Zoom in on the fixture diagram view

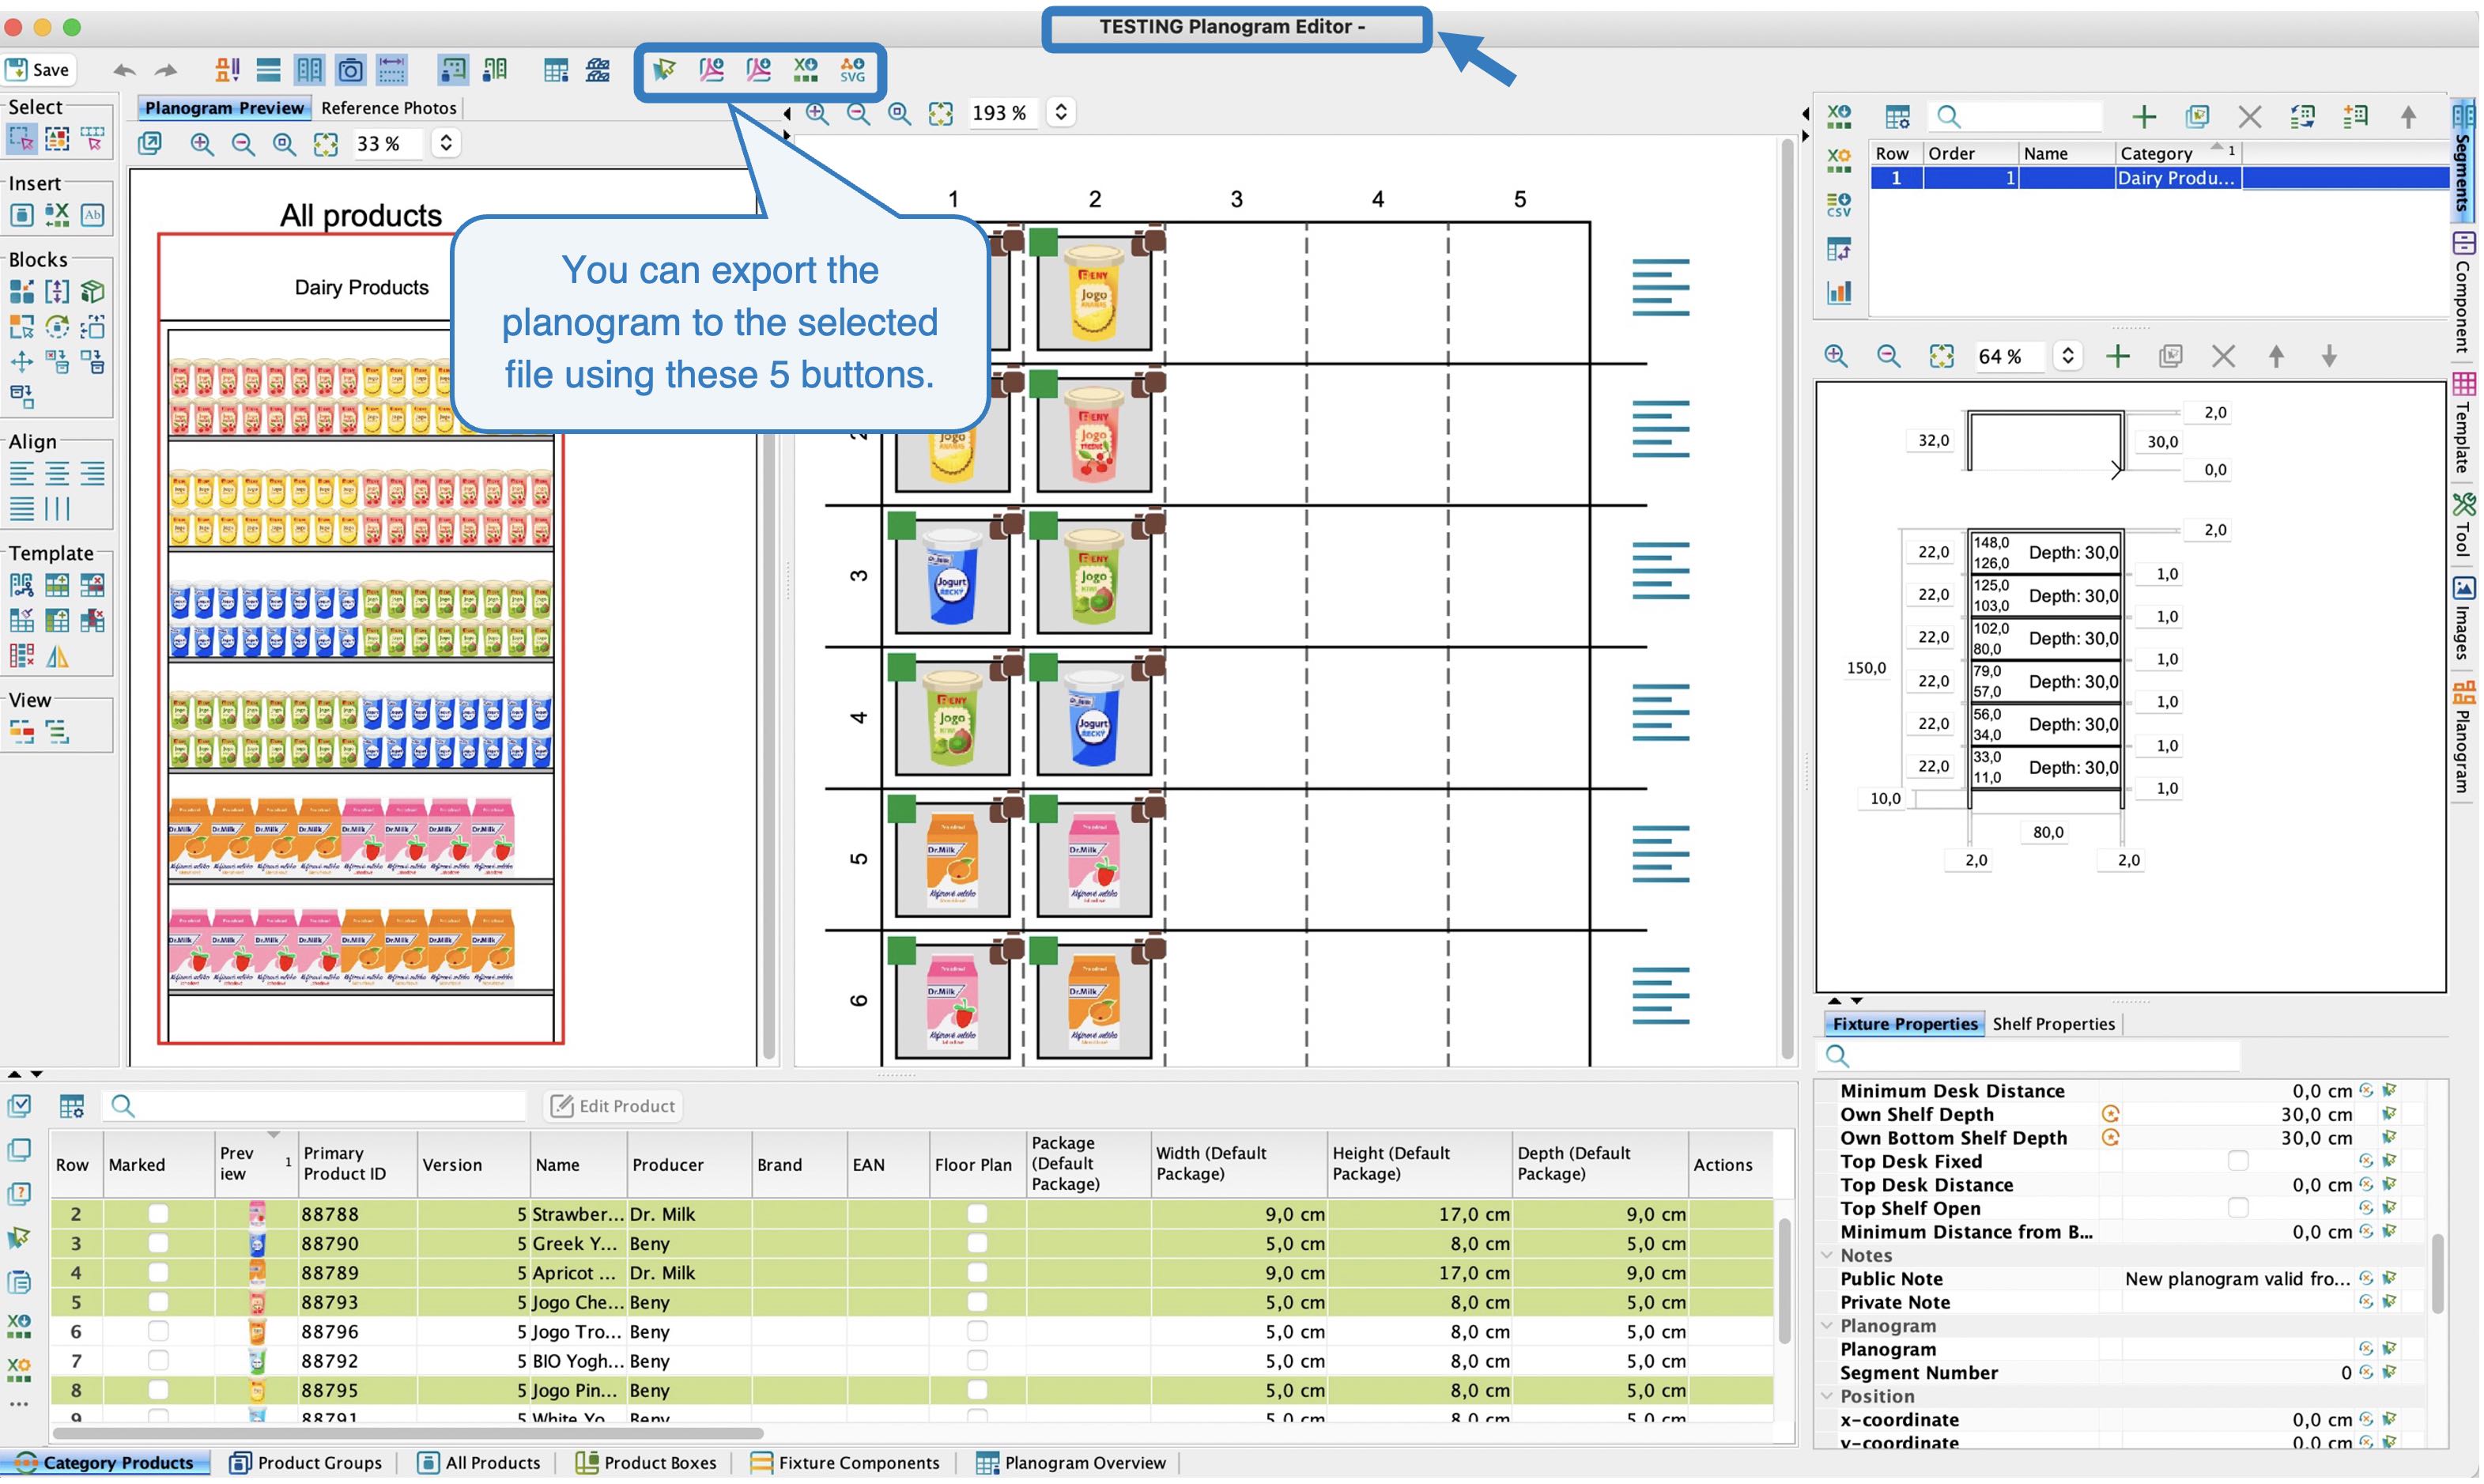pyautogui.click(x=1835, y=356)
